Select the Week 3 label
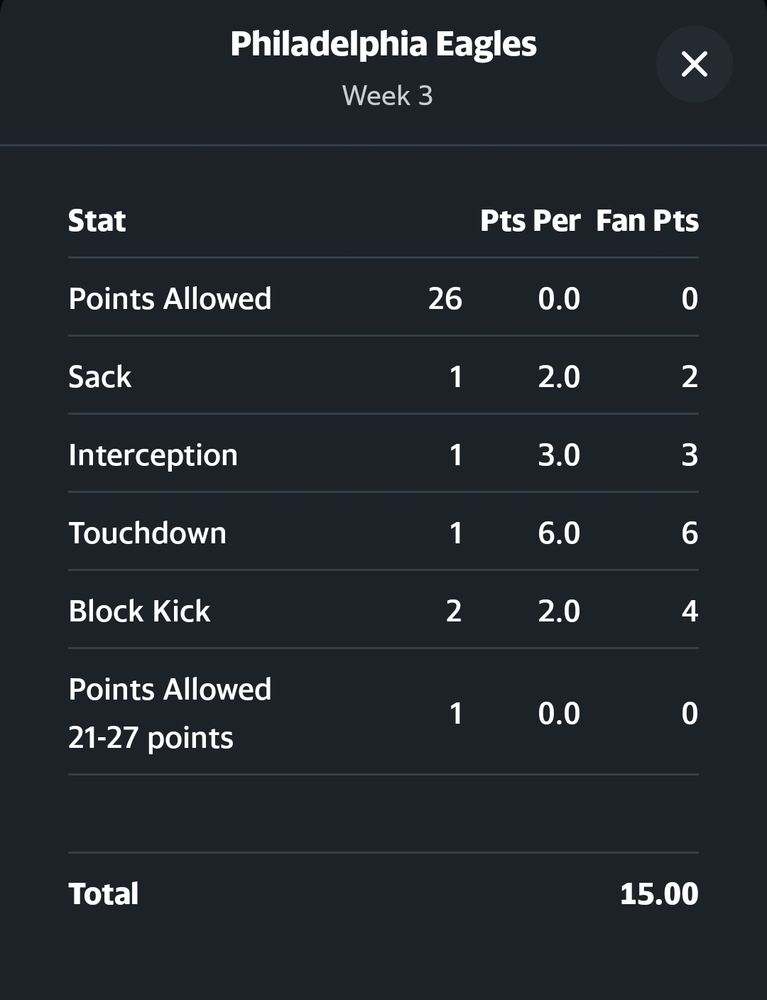 pos(387,96)
